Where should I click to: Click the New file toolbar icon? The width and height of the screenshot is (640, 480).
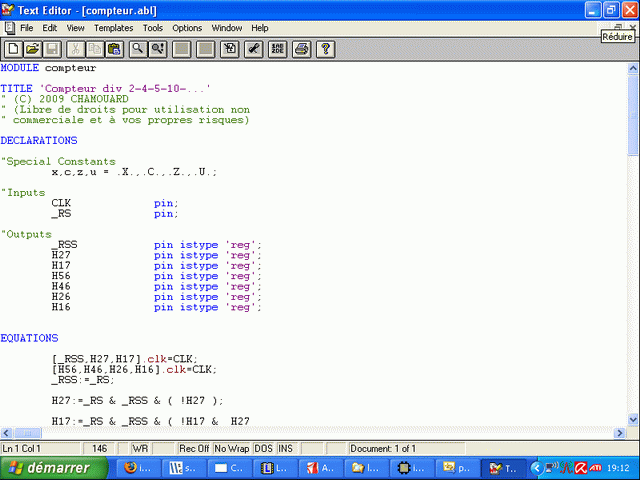point(12,48)
